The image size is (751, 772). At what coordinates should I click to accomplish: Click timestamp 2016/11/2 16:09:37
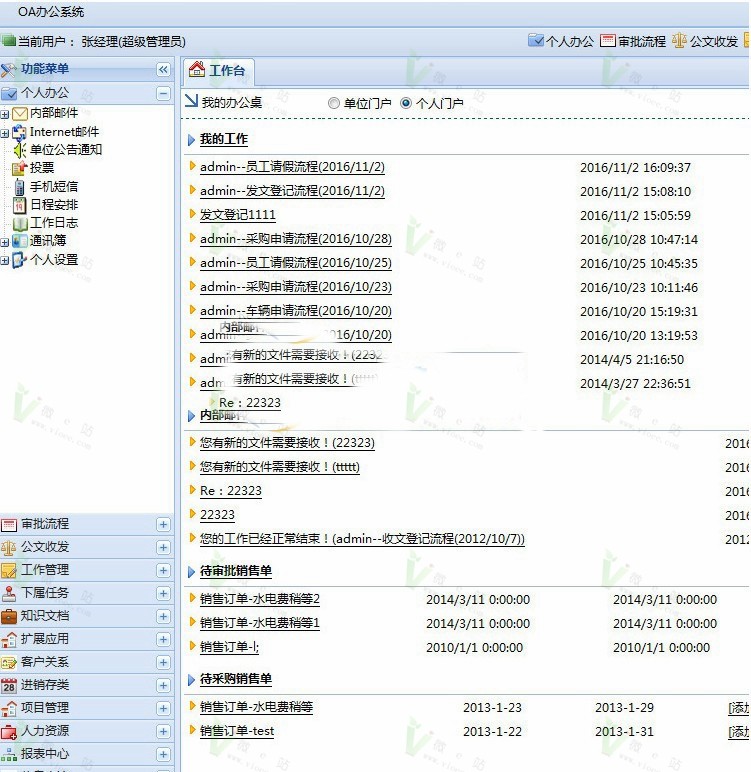pos(635,167)
